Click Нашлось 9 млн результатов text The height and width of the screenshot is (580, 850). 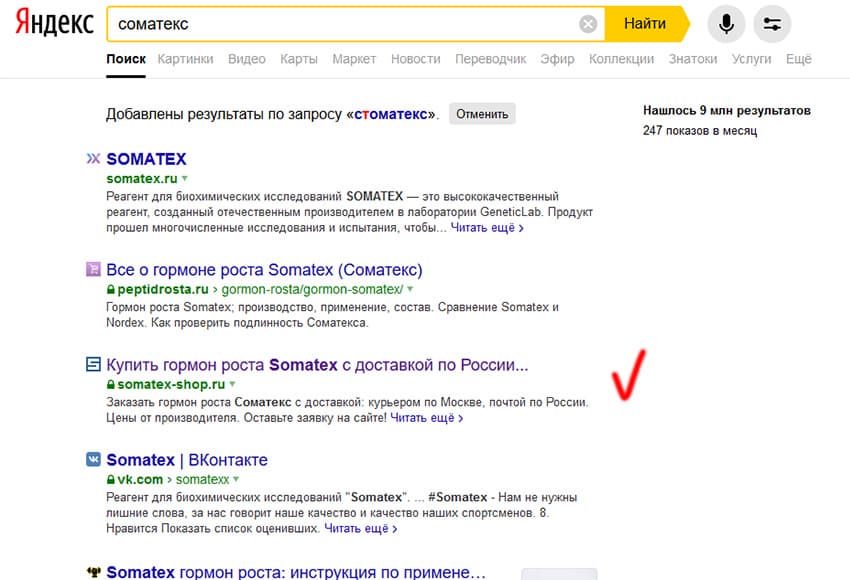727,111
